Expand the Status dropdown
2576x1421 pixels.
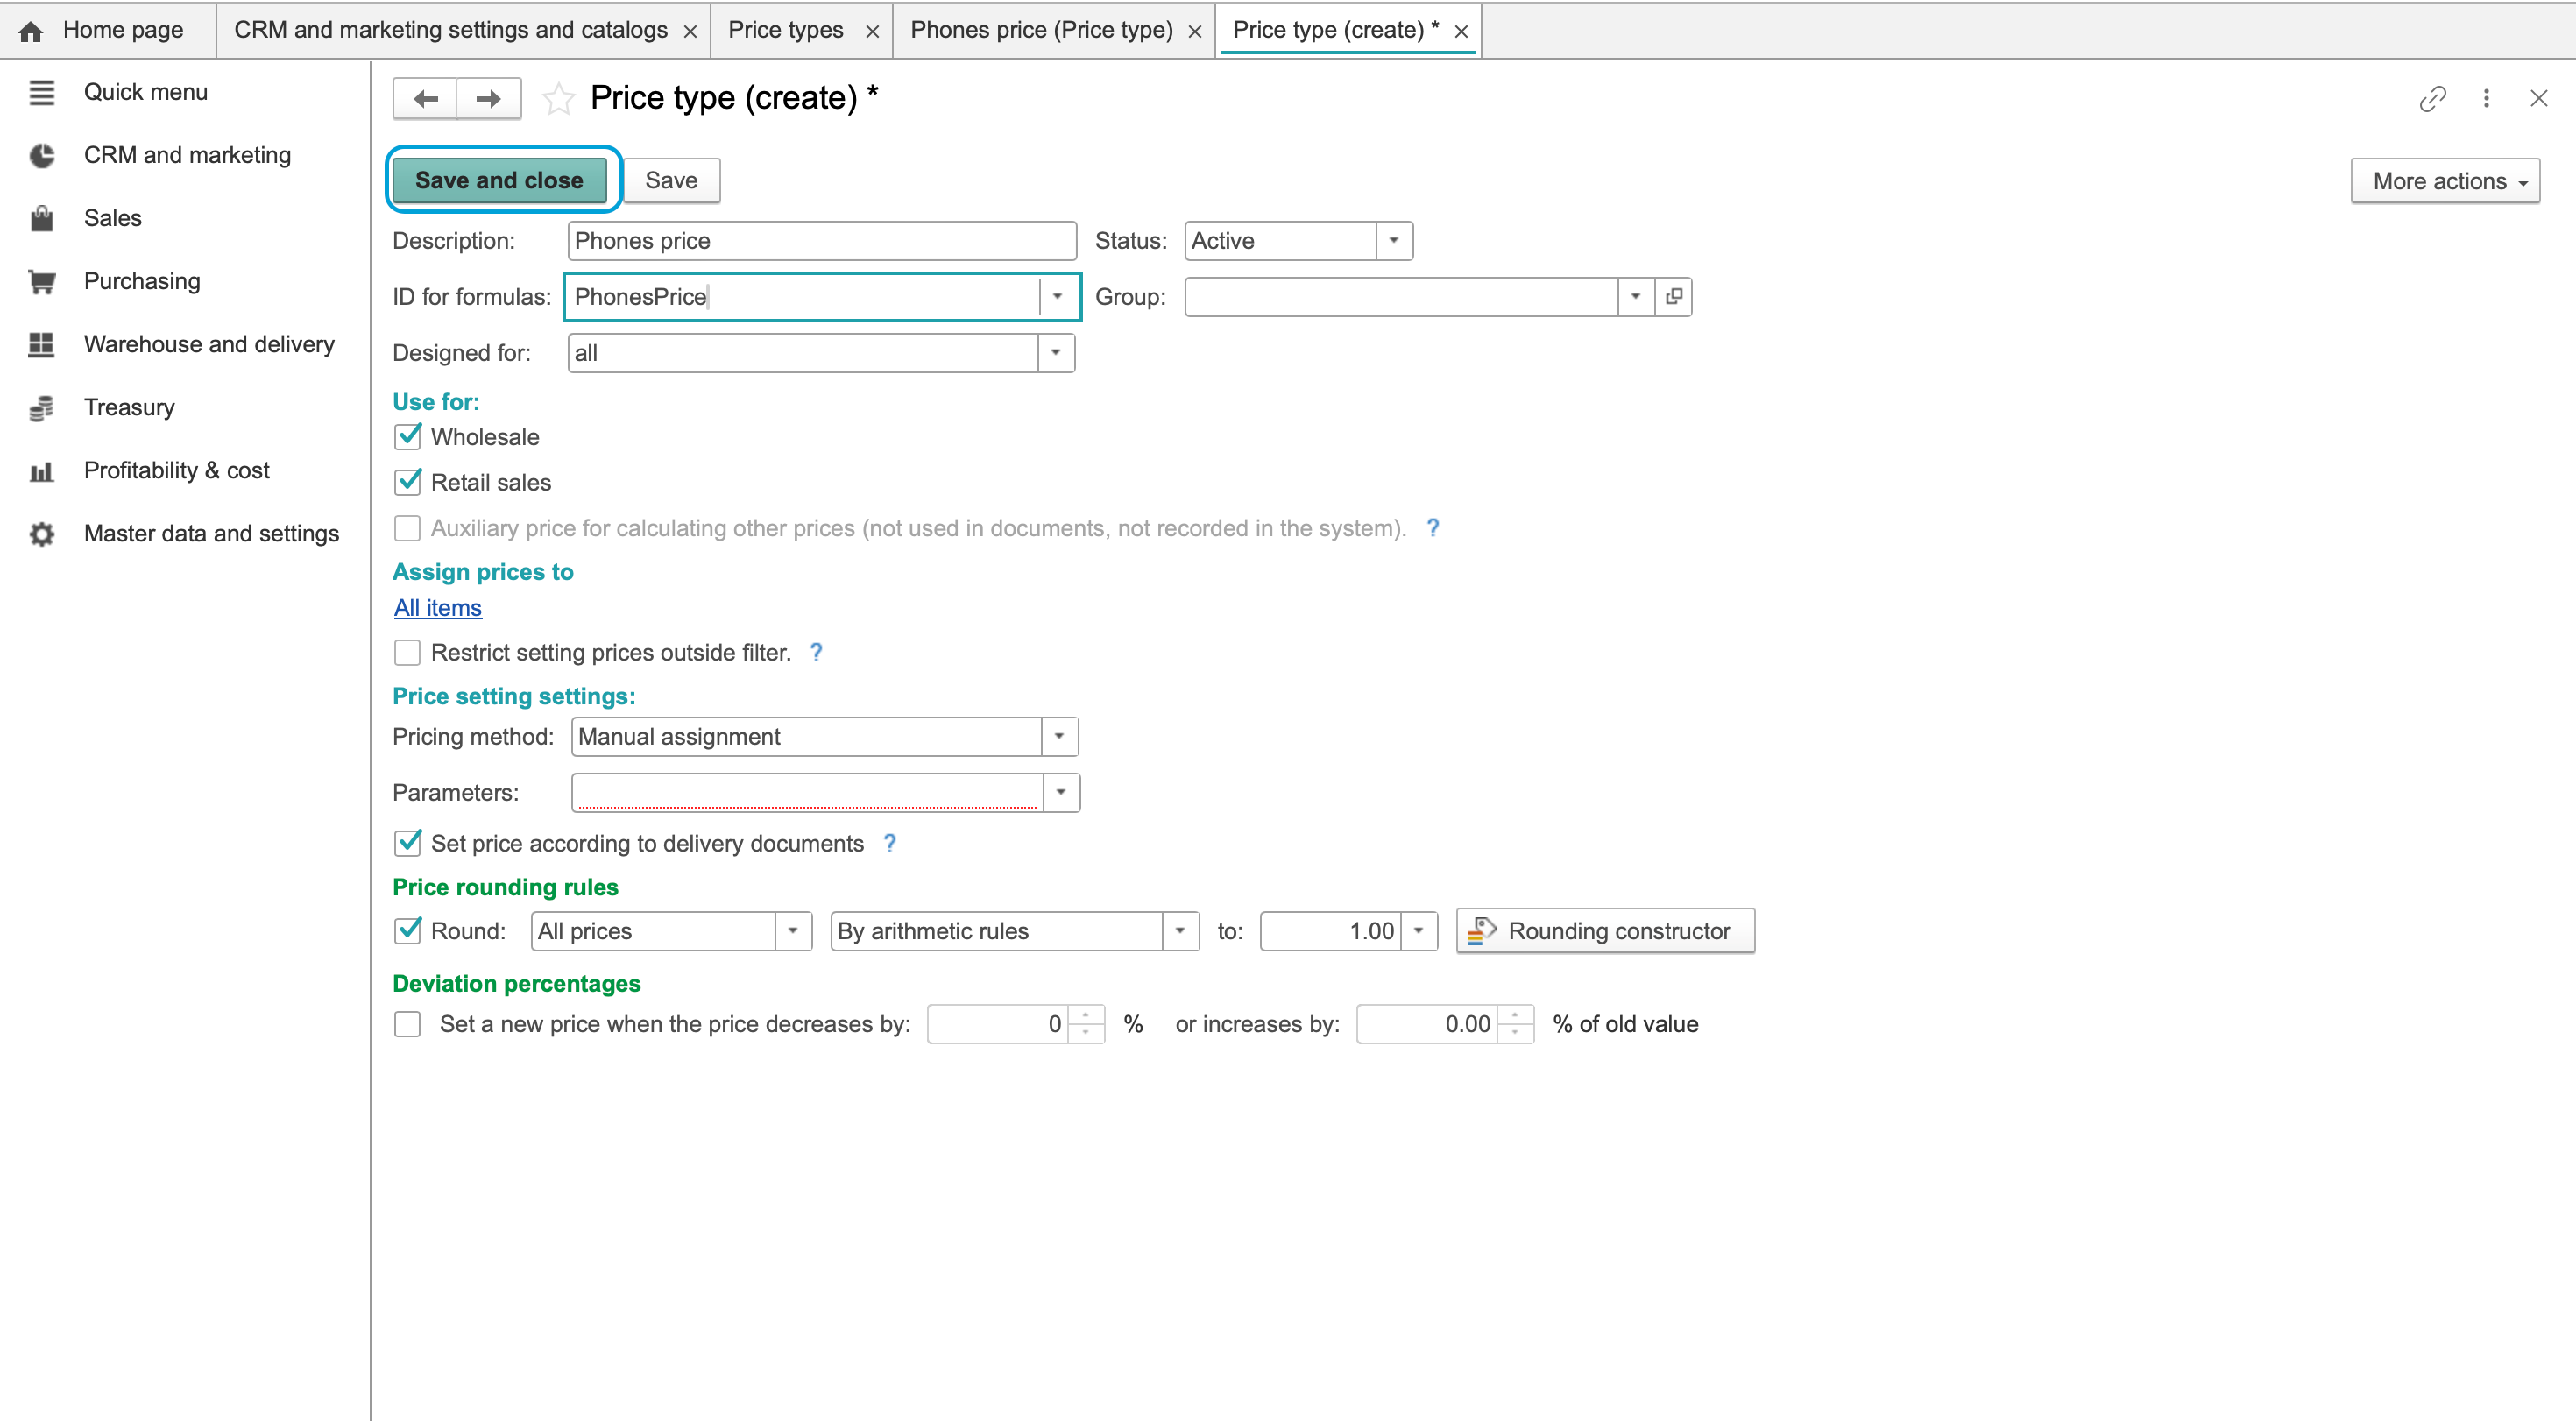click(1393, 241)
